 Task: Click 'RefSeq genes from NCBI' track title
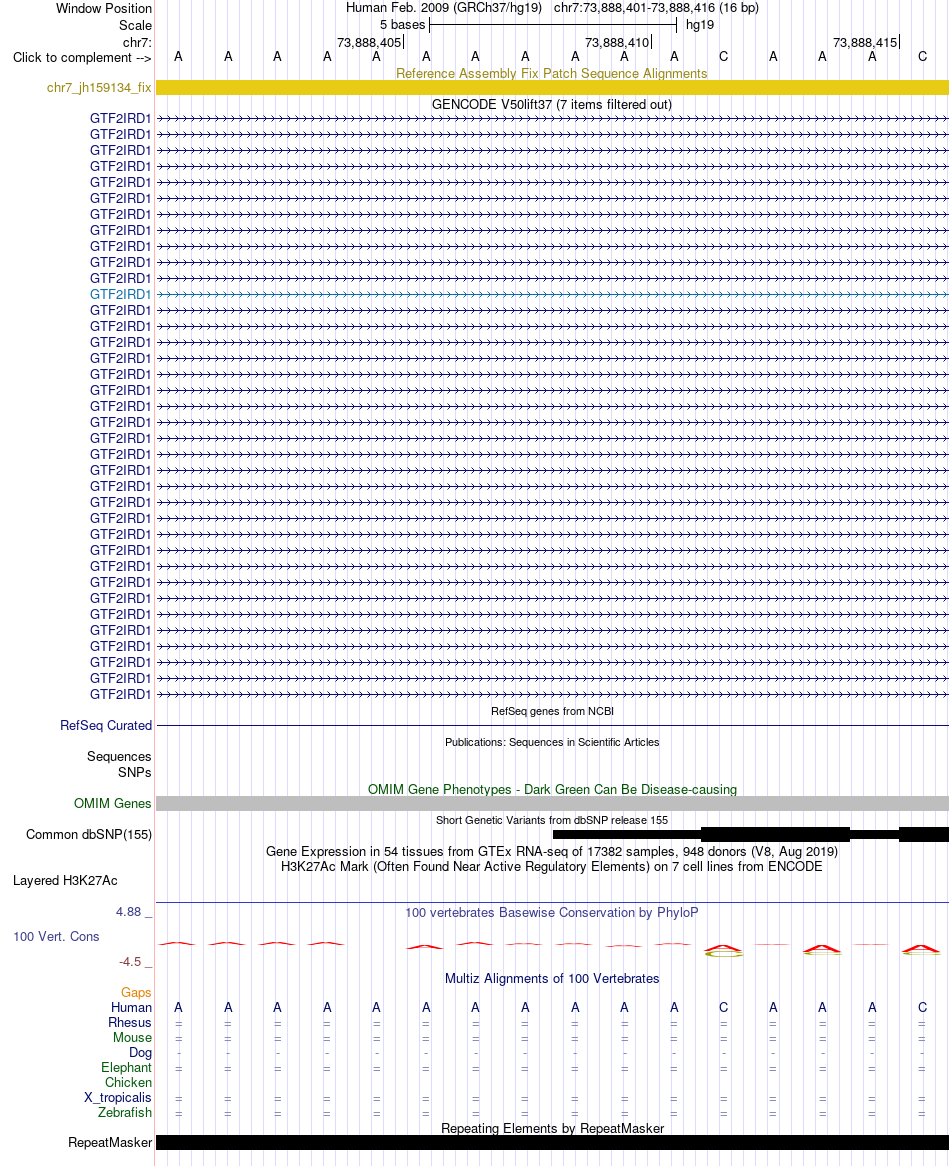(x=552, y=711)
